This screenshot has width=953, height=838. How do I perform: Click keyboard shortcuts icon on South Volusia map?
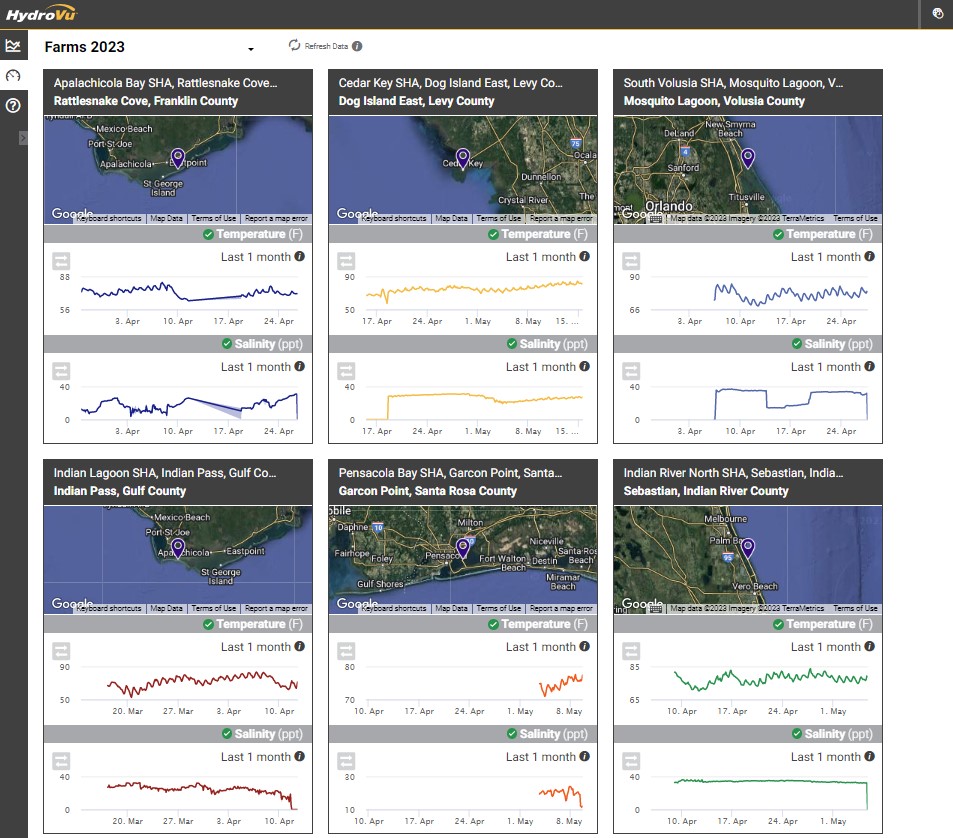(656, 218)
